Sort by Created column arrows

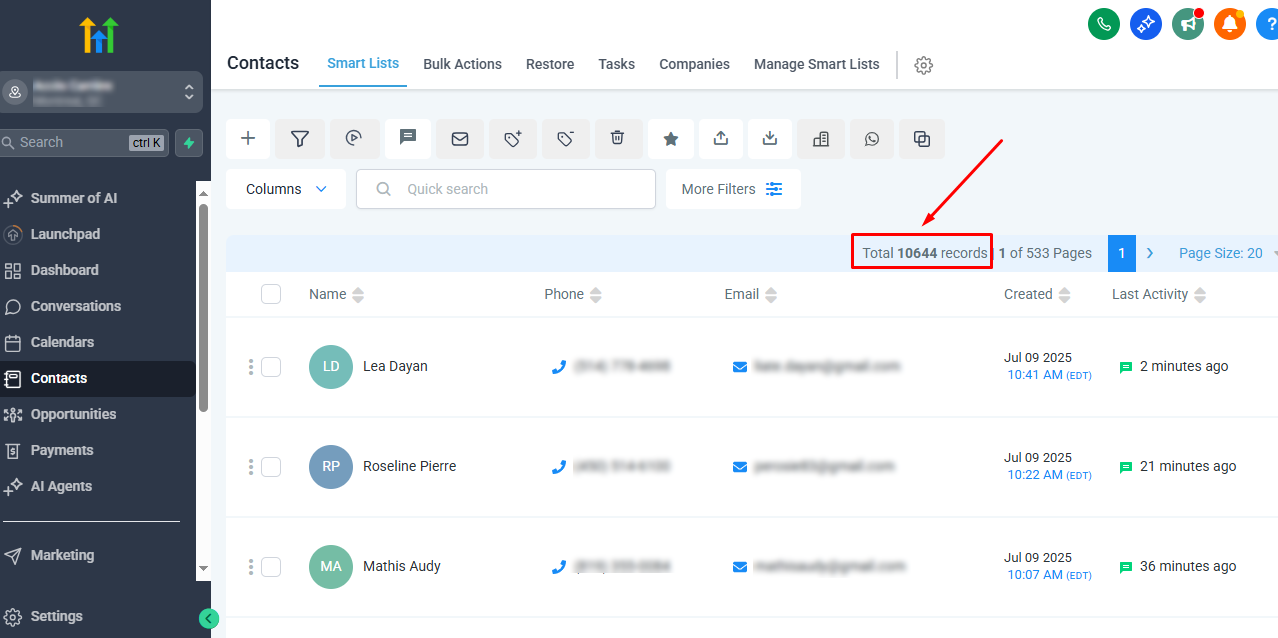click(1064, 295)
